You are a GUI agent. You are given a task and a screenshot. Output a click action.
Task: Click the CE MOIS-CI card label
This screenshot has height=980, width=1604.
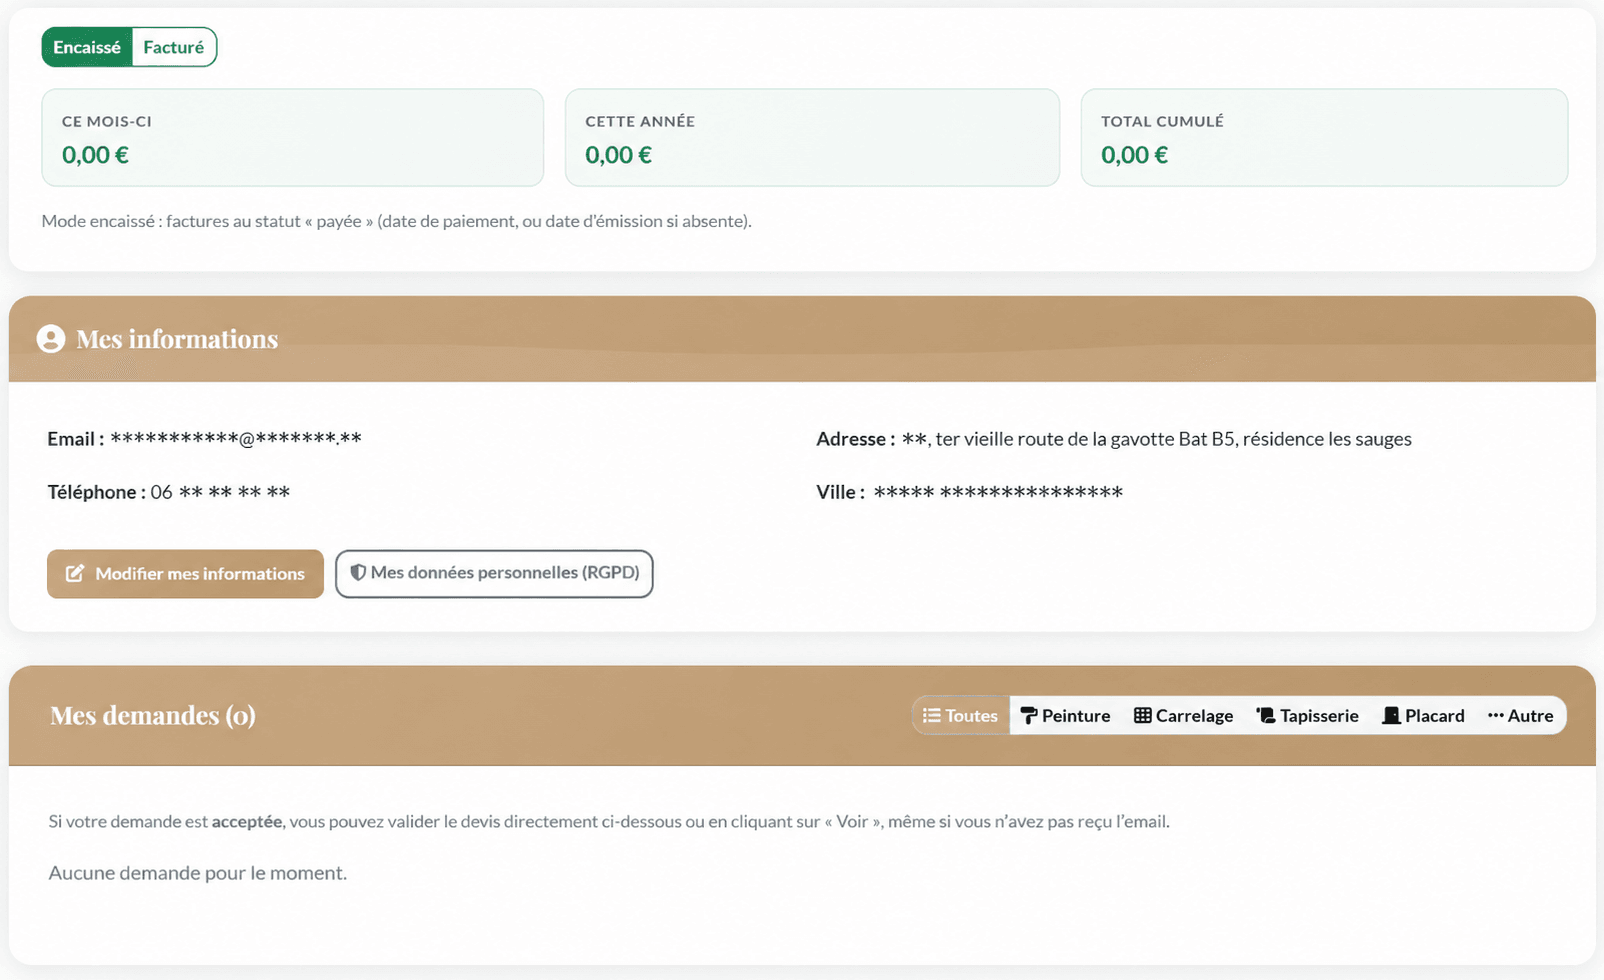(107, 121)
